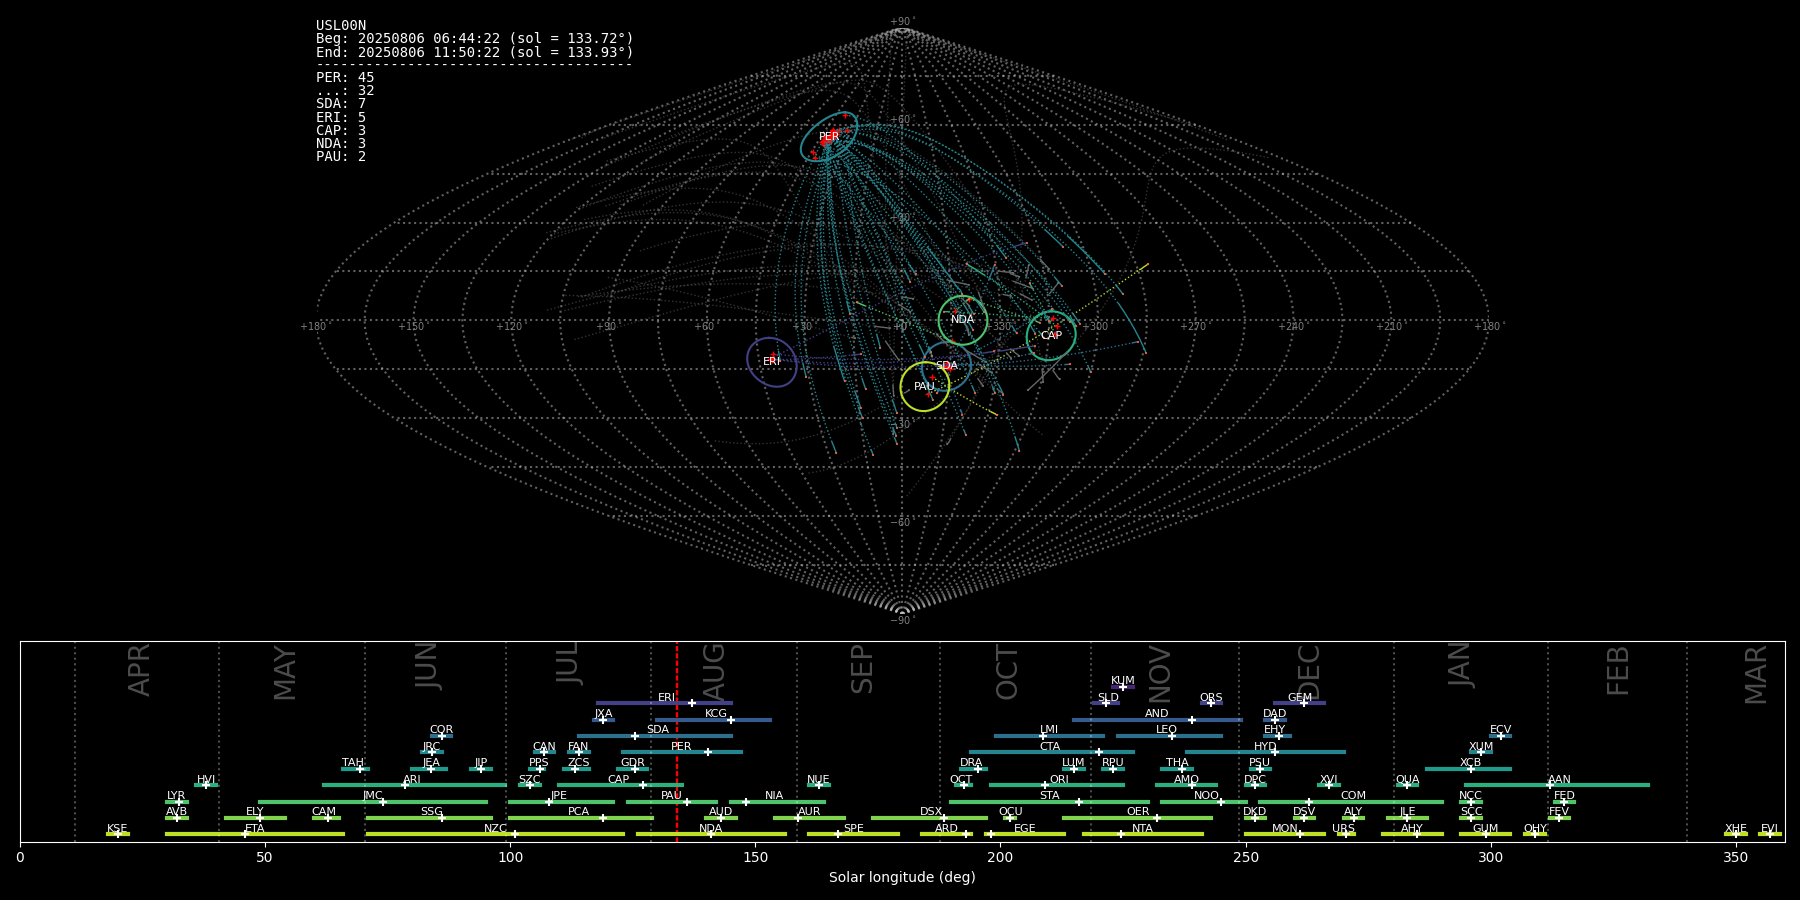Screen dimensions: 1800x900
Task: Click the ORI shower bar in timeline
Action: coord(1057,785)
